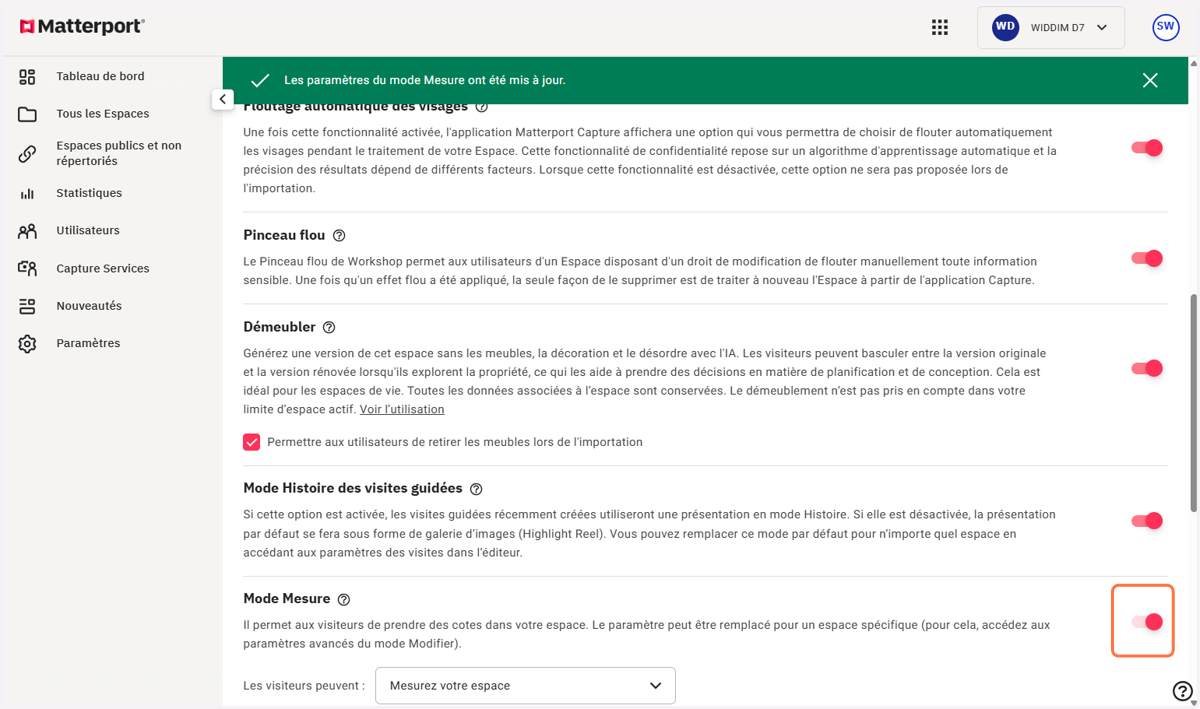Click the help icon beside Floutage automatique des visages
Image resolution: width=1200 pixels, height=709 pixels.
tap(482, 106)
